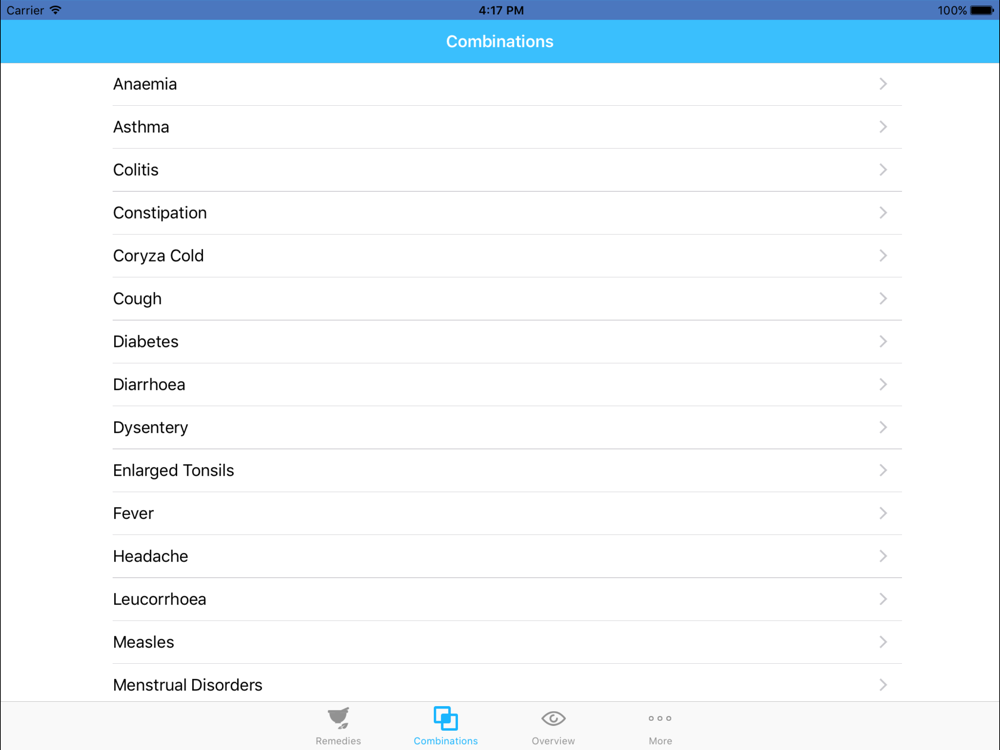Image resolution: width=1000 pixels, height=750 pixels.
Task: Open the Colitis combination
Action: (507, 170)
